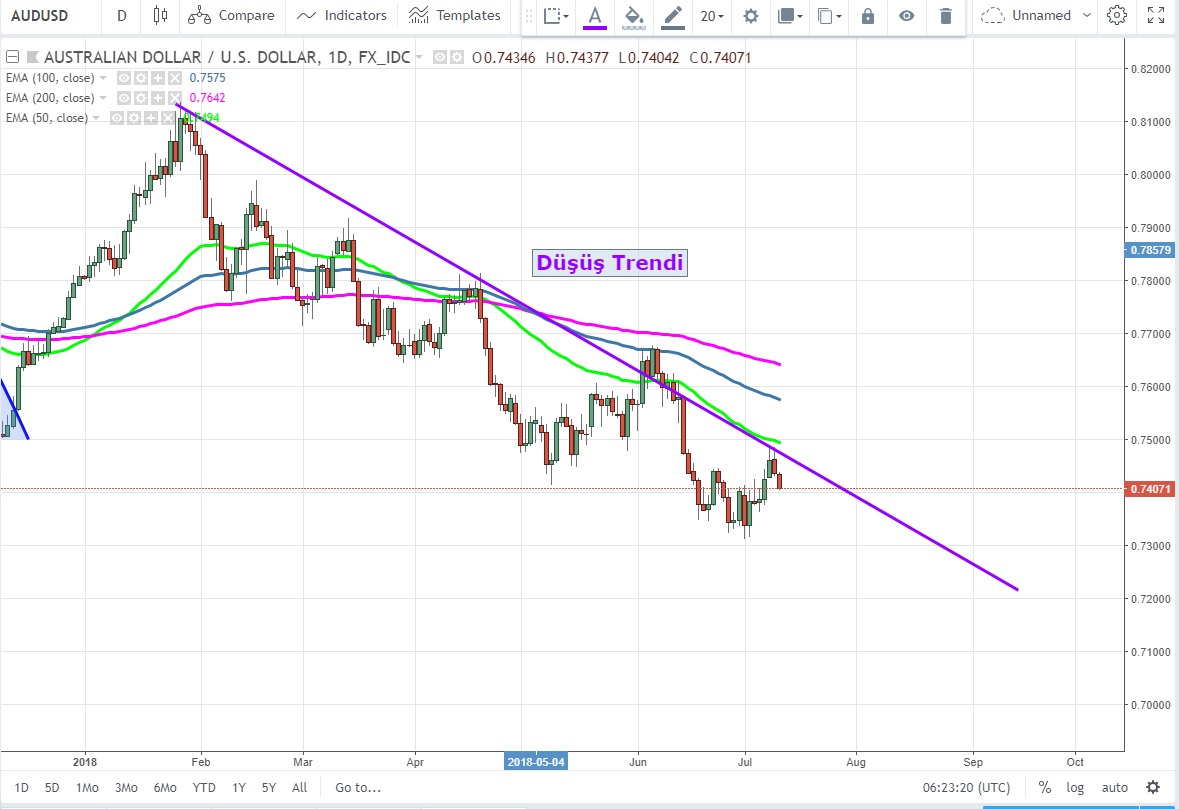Open chart properties gear at top right
The width and height of the screenshot is (1179, 809).
point(1117,15)
